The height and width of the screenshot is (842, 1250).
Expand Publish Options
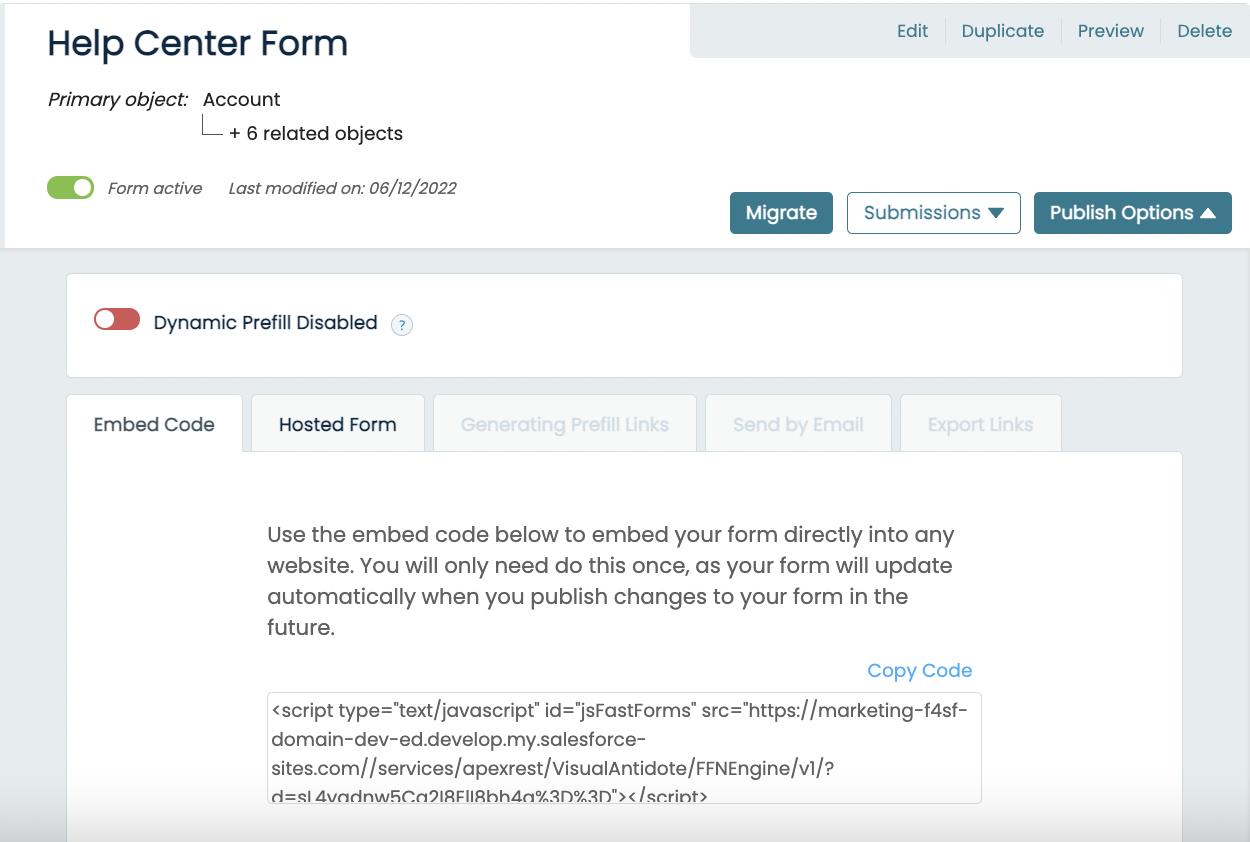[1132, 212]
